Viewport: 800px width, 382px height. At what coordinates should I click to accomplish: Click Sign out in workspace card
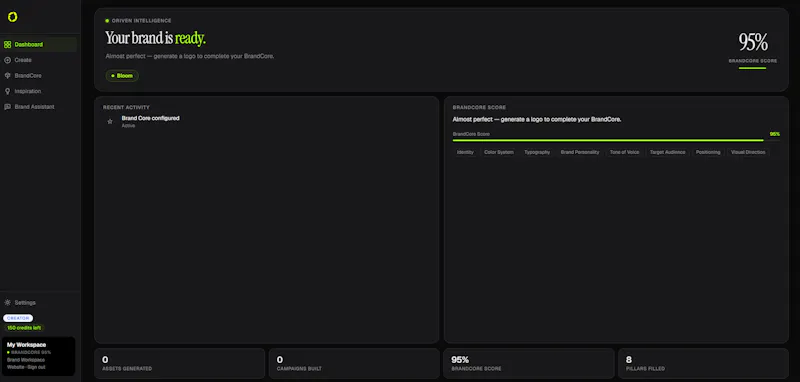36,367
